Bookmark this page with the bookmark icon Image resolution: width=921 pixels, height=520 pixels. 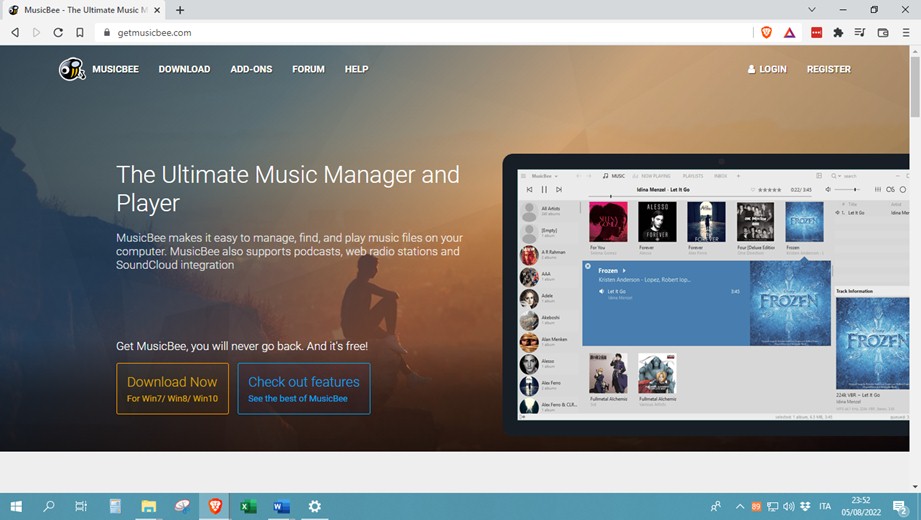click(x=80, y=32)
